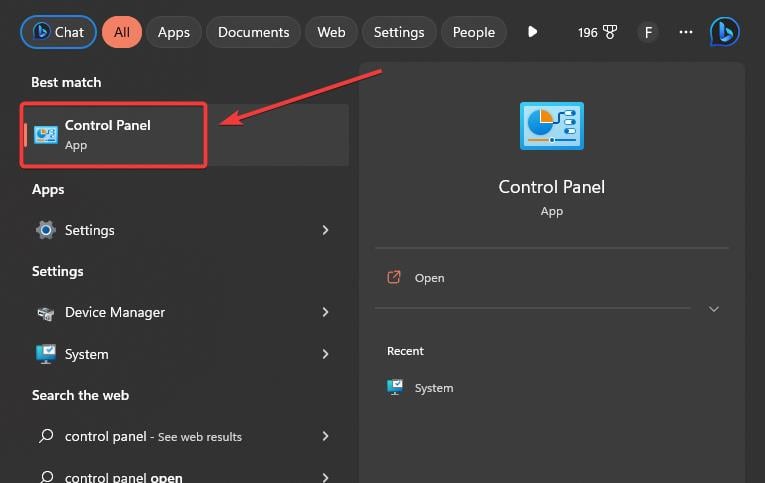Launch Bing from the top-right logo

point(725,32)
